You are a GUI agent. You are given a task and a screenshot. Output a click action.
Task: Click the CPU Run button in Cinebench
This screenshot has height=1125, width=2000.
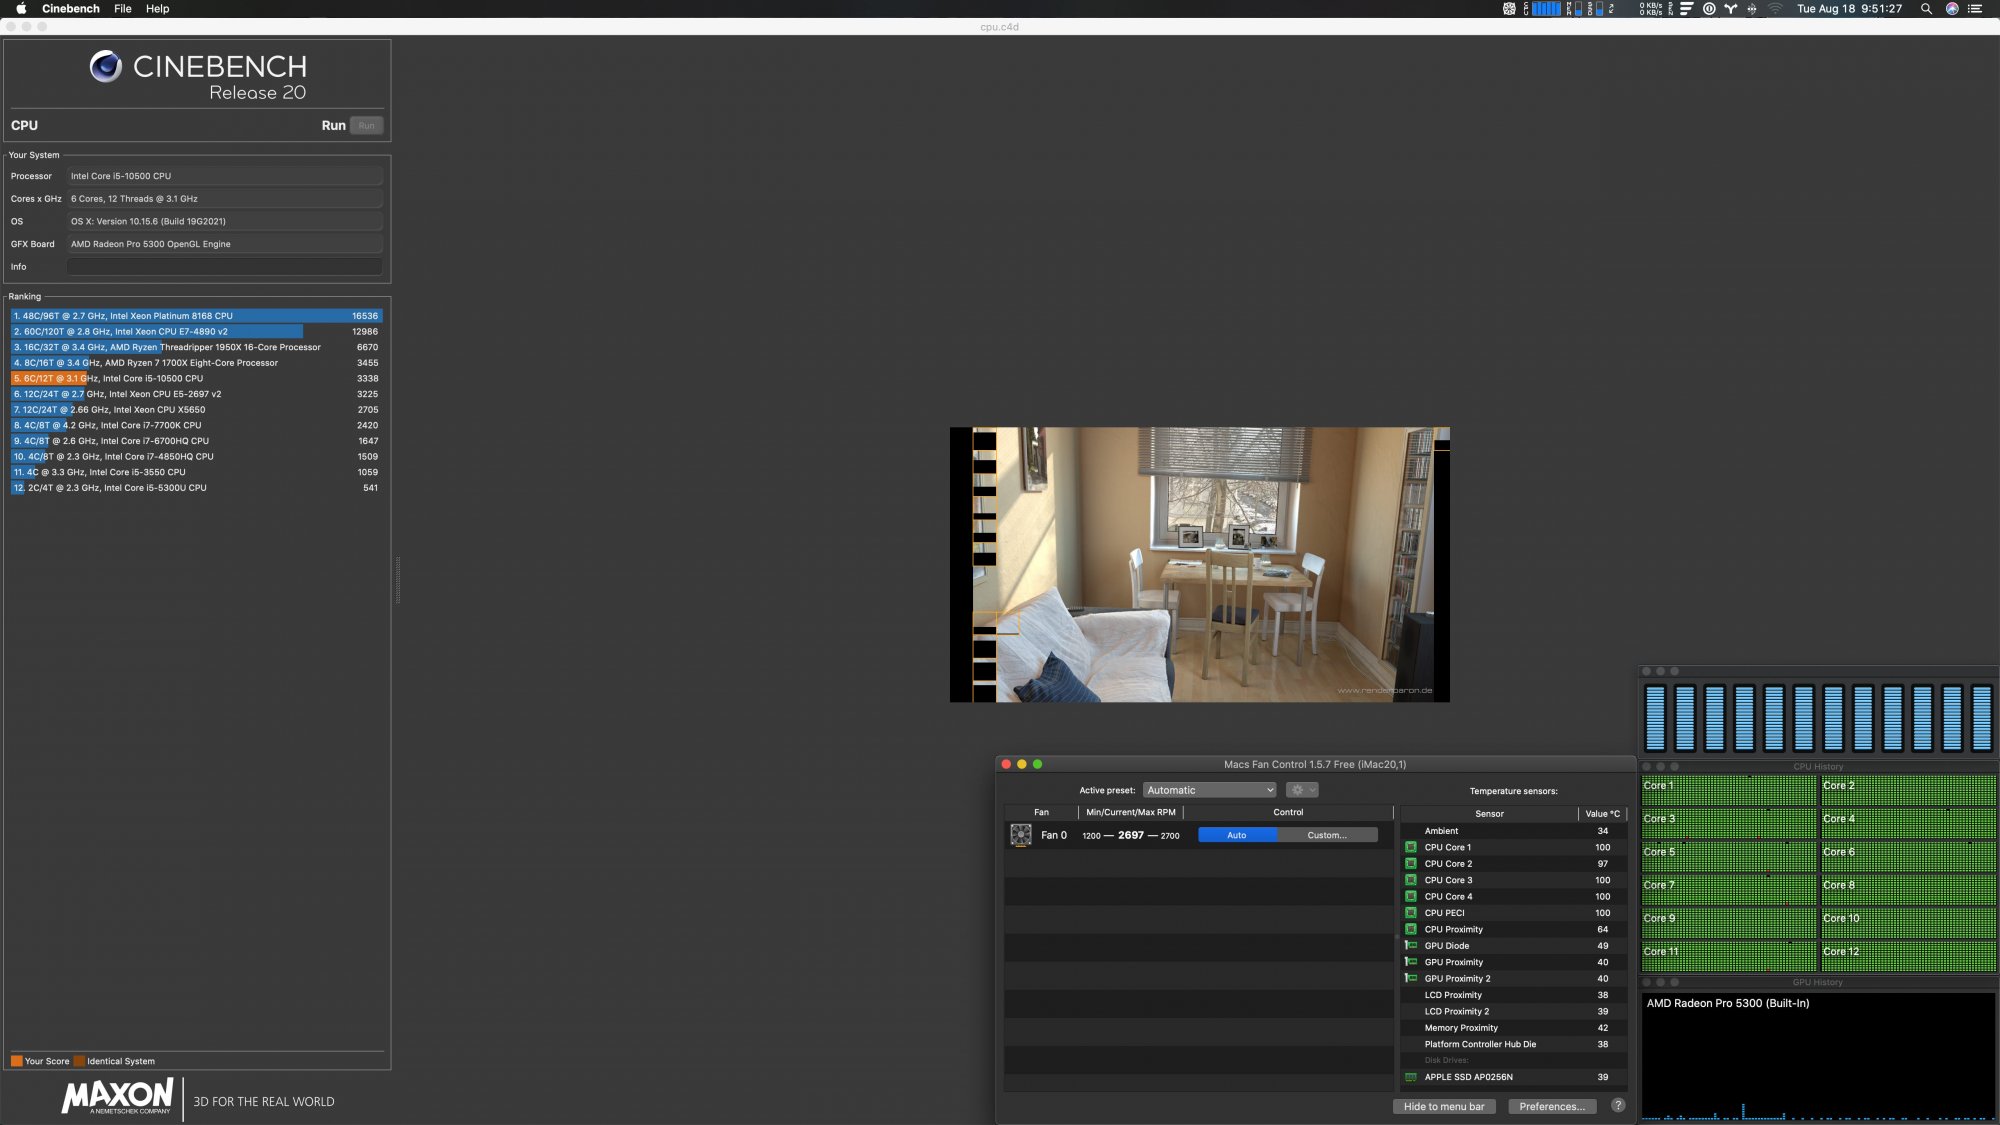pyautogui.click(x=367, y=126)
